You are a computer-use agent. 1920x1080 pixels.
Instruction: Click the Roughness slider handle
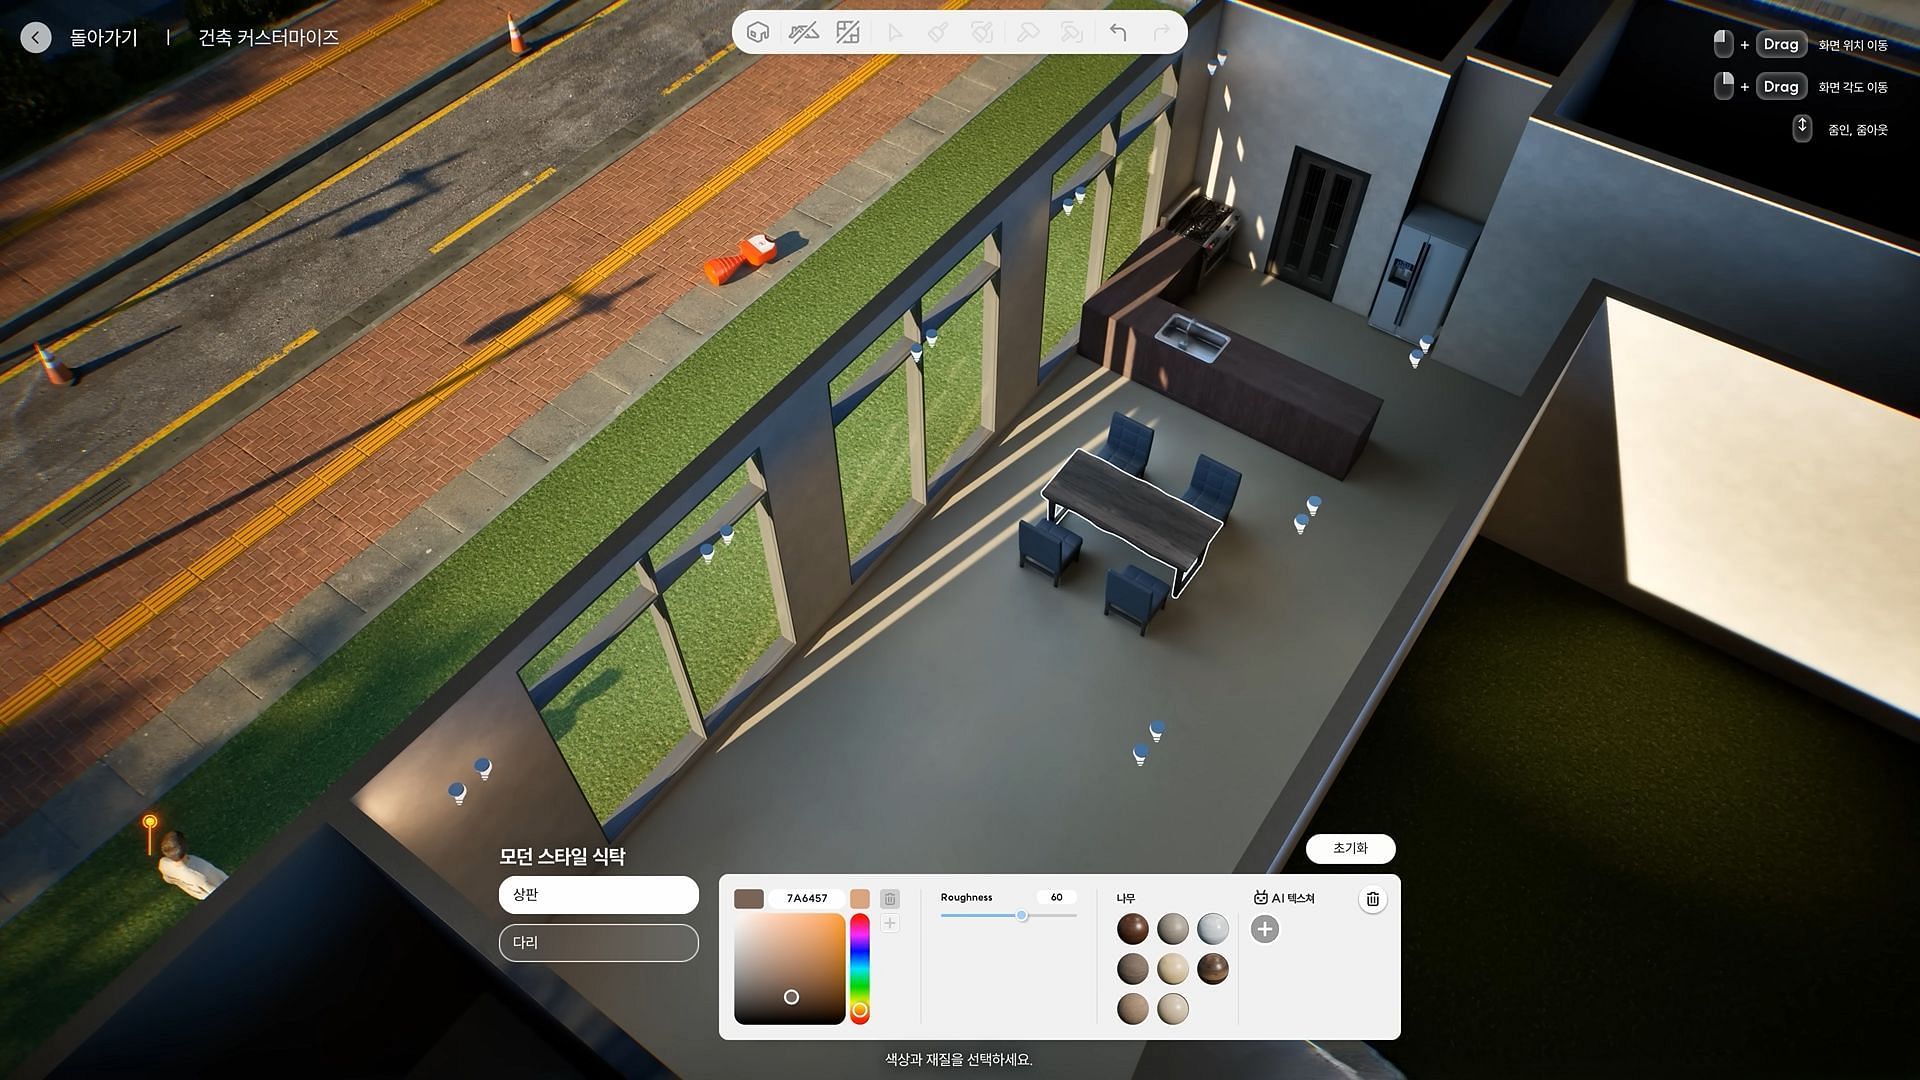1022,915
